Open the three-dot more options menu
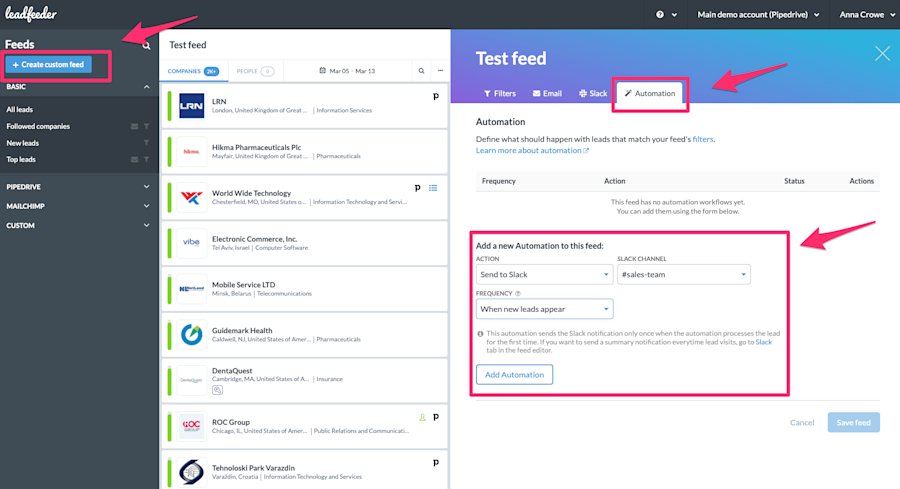 coord(440,71)
